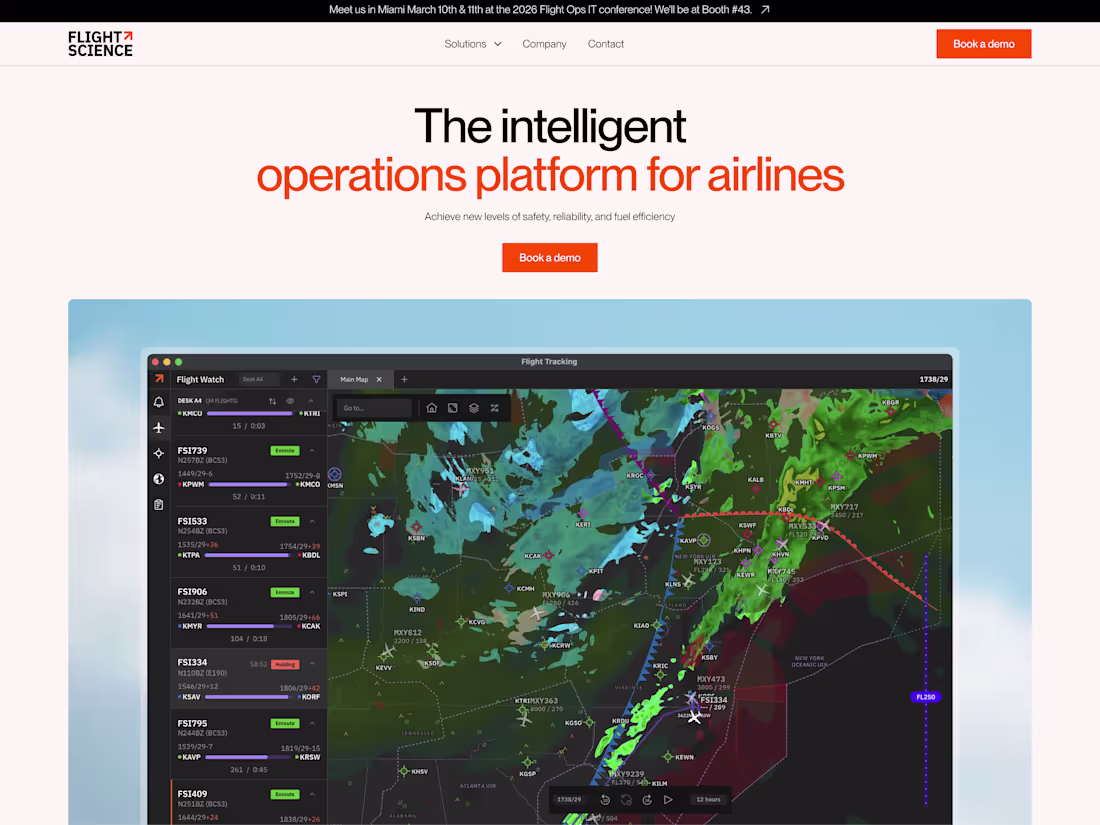This screenshot has width=1100, height=825.
Task: Open the Contact menu item
Action: 605,43
